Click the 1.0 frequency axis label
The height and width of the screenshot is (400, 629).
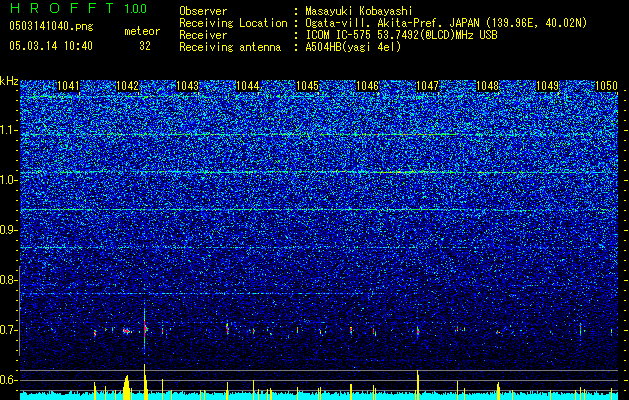pos(7,180)
